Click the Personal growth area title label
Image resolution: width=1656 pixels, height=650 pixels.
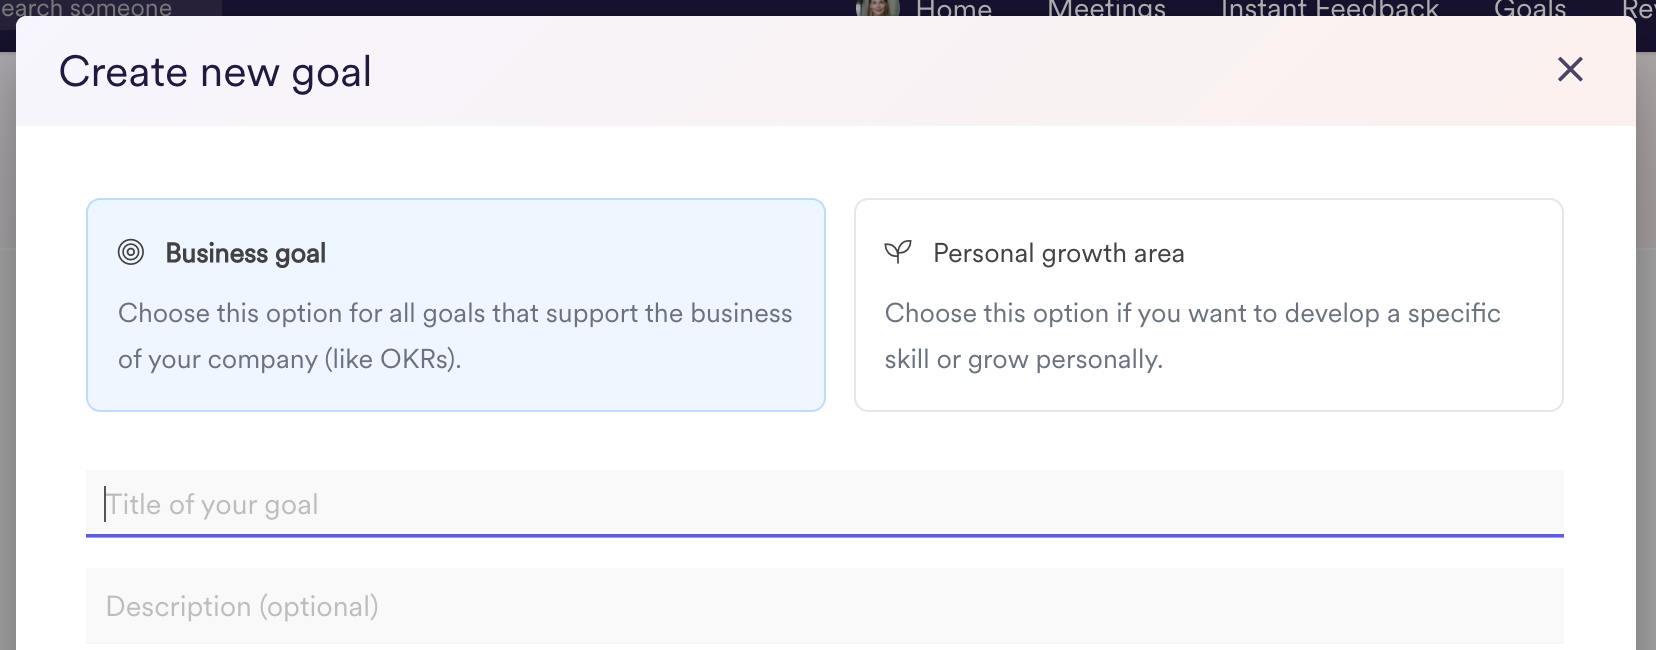(x=1059, y=253)
